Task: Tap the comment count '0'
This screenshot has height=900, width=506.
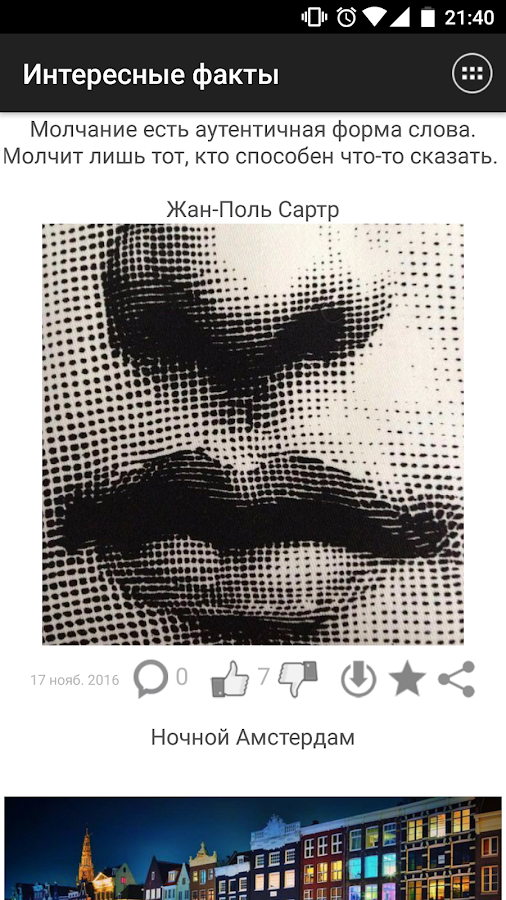Action: [181, 677]
